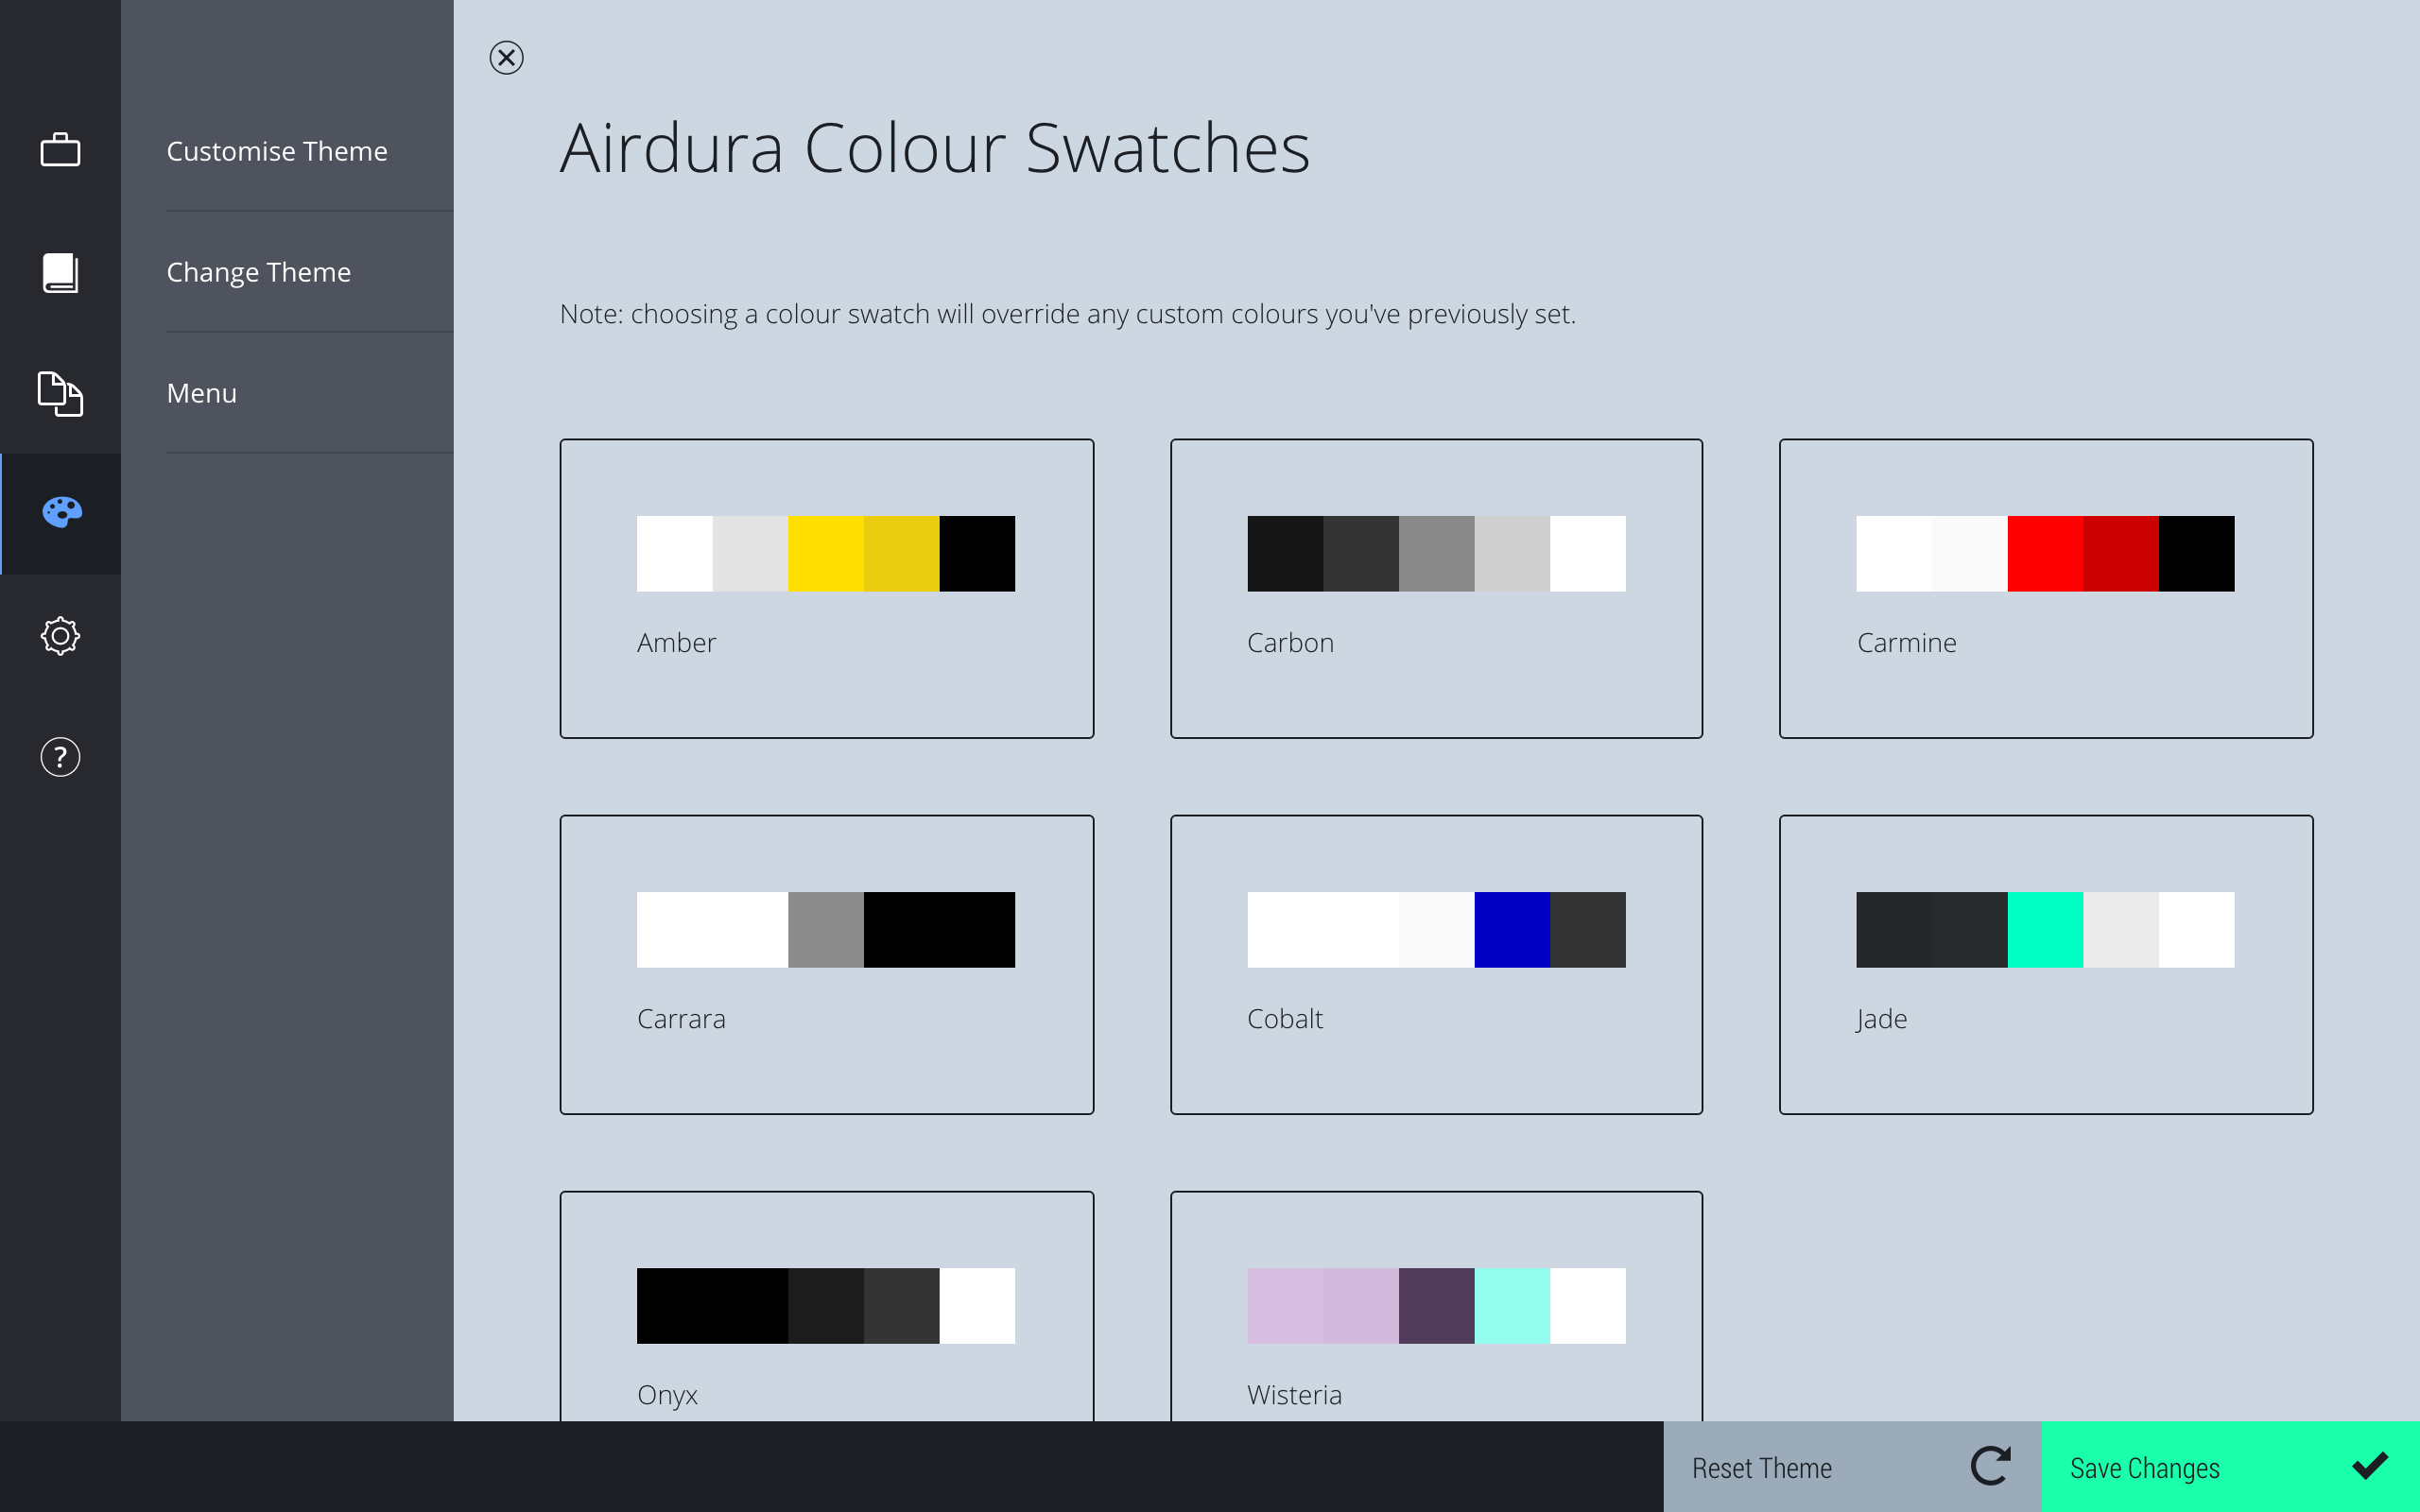Open the help question mark icon

pos(60,757)
